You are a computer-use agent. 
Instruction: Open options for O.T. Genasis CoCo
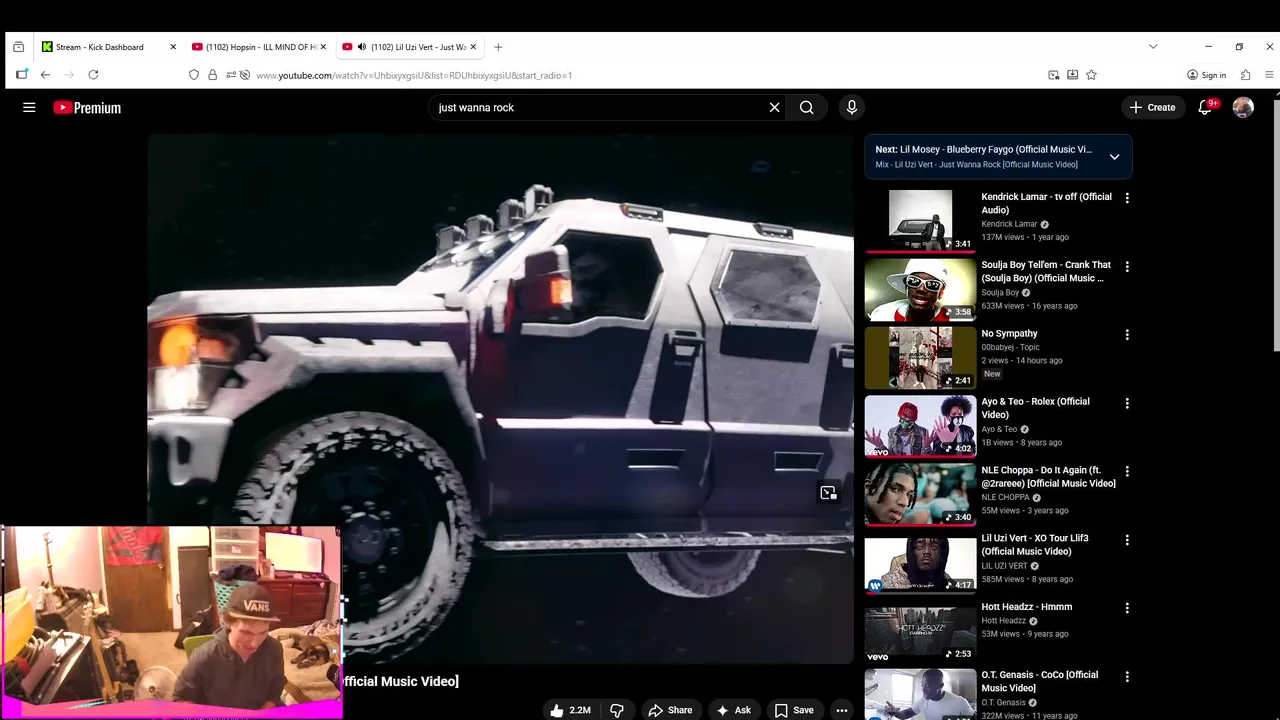coord(1127,676)
